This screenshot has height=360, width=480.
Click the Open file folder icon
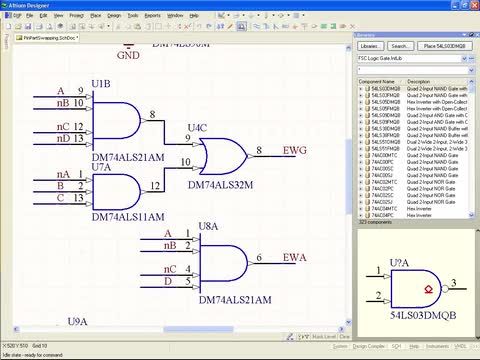(18, 26)
